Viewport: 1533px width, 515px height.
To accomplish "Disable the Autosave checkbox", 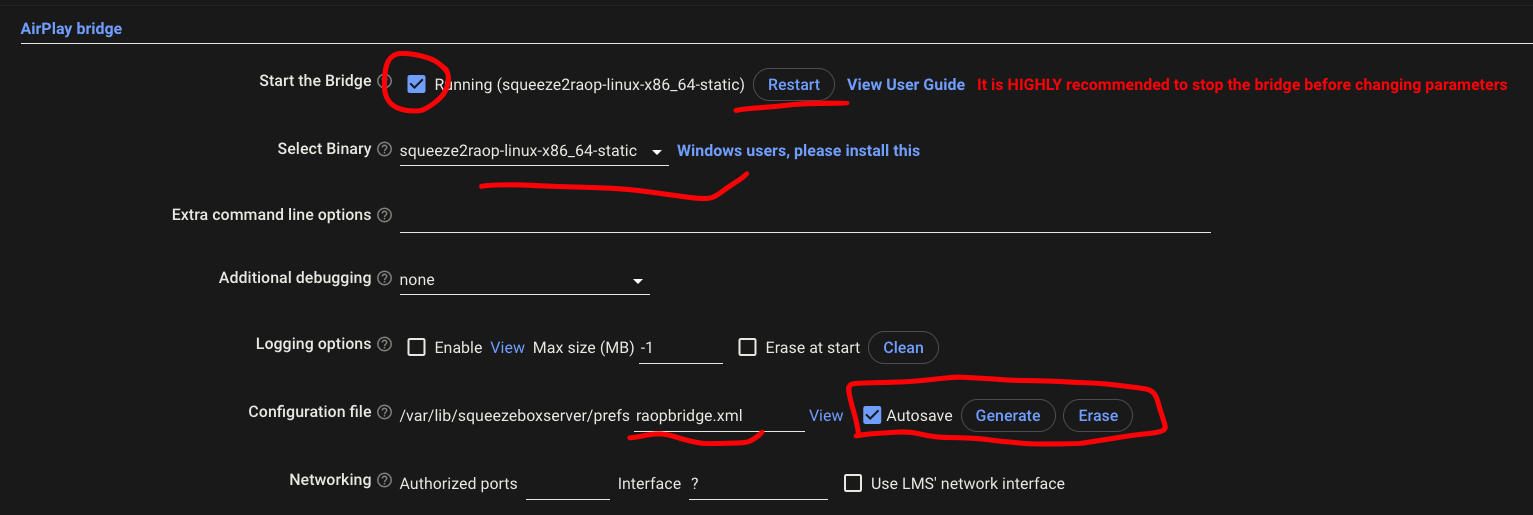I will (872, 415).
